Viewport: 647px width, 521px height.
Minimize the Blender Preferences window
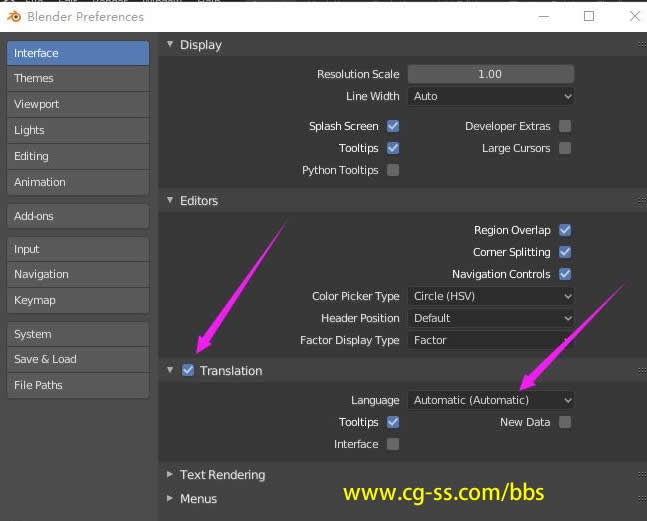click(x=544, y=16)
